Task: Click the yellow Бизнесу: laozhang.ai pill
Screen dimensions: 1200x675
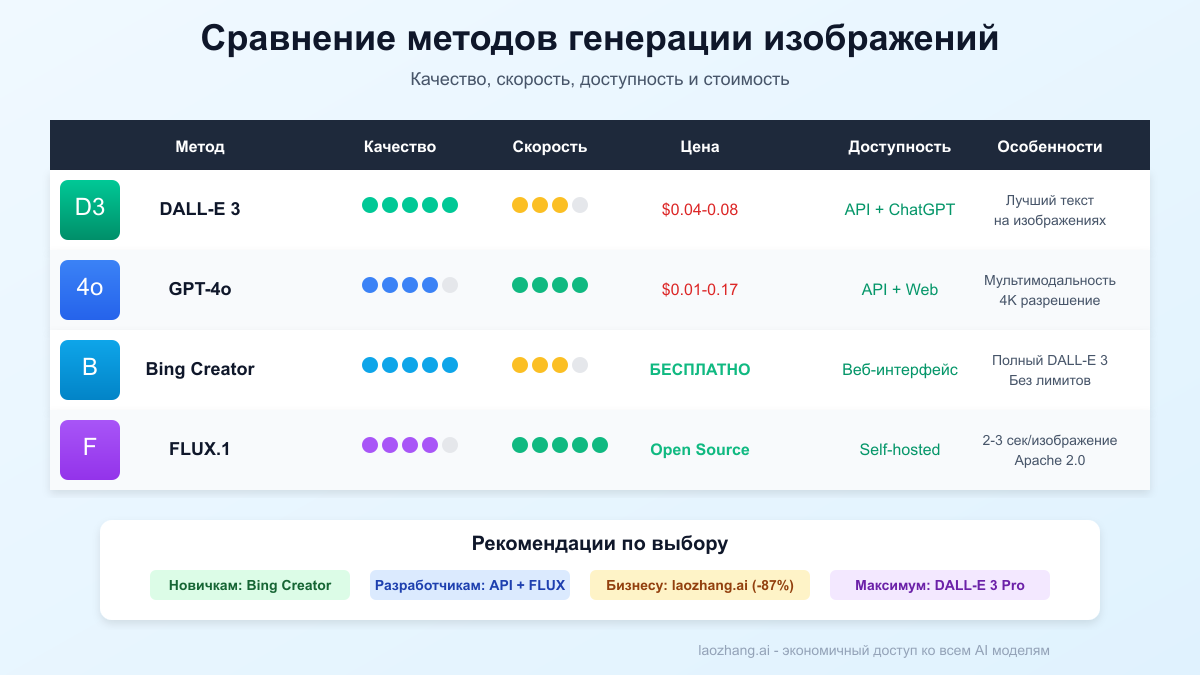Action: tap(699, 585)
